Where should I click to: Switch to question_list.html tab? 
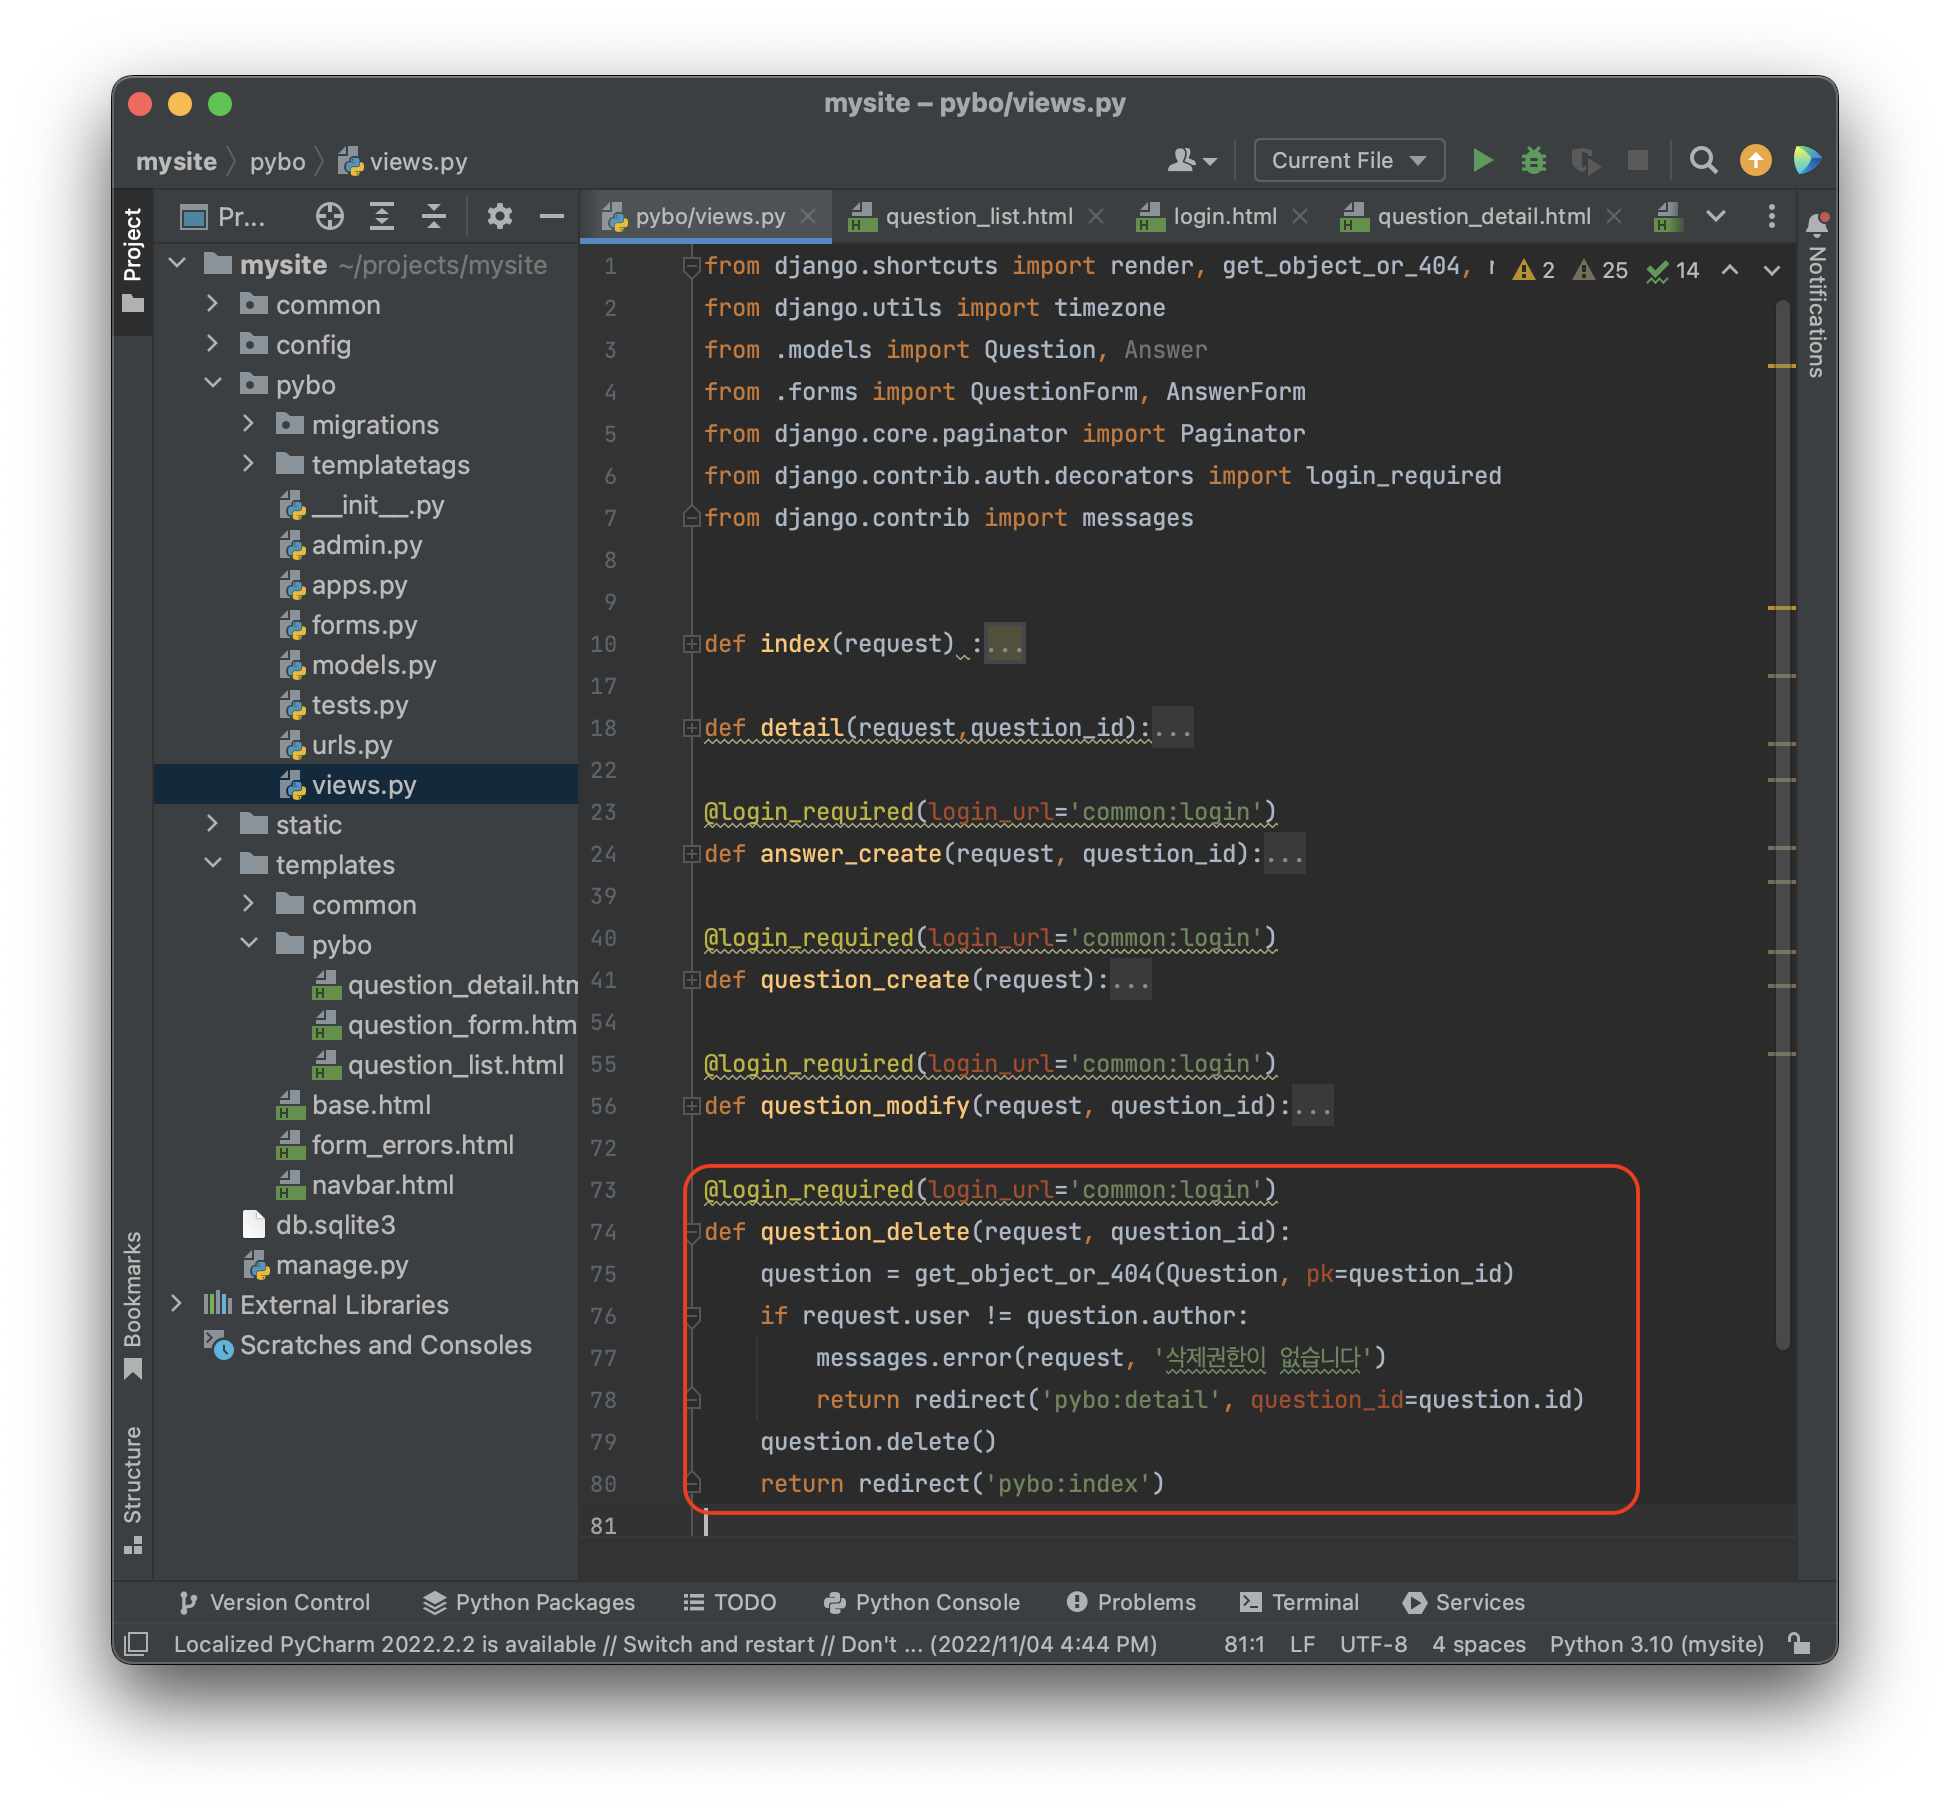977,216
